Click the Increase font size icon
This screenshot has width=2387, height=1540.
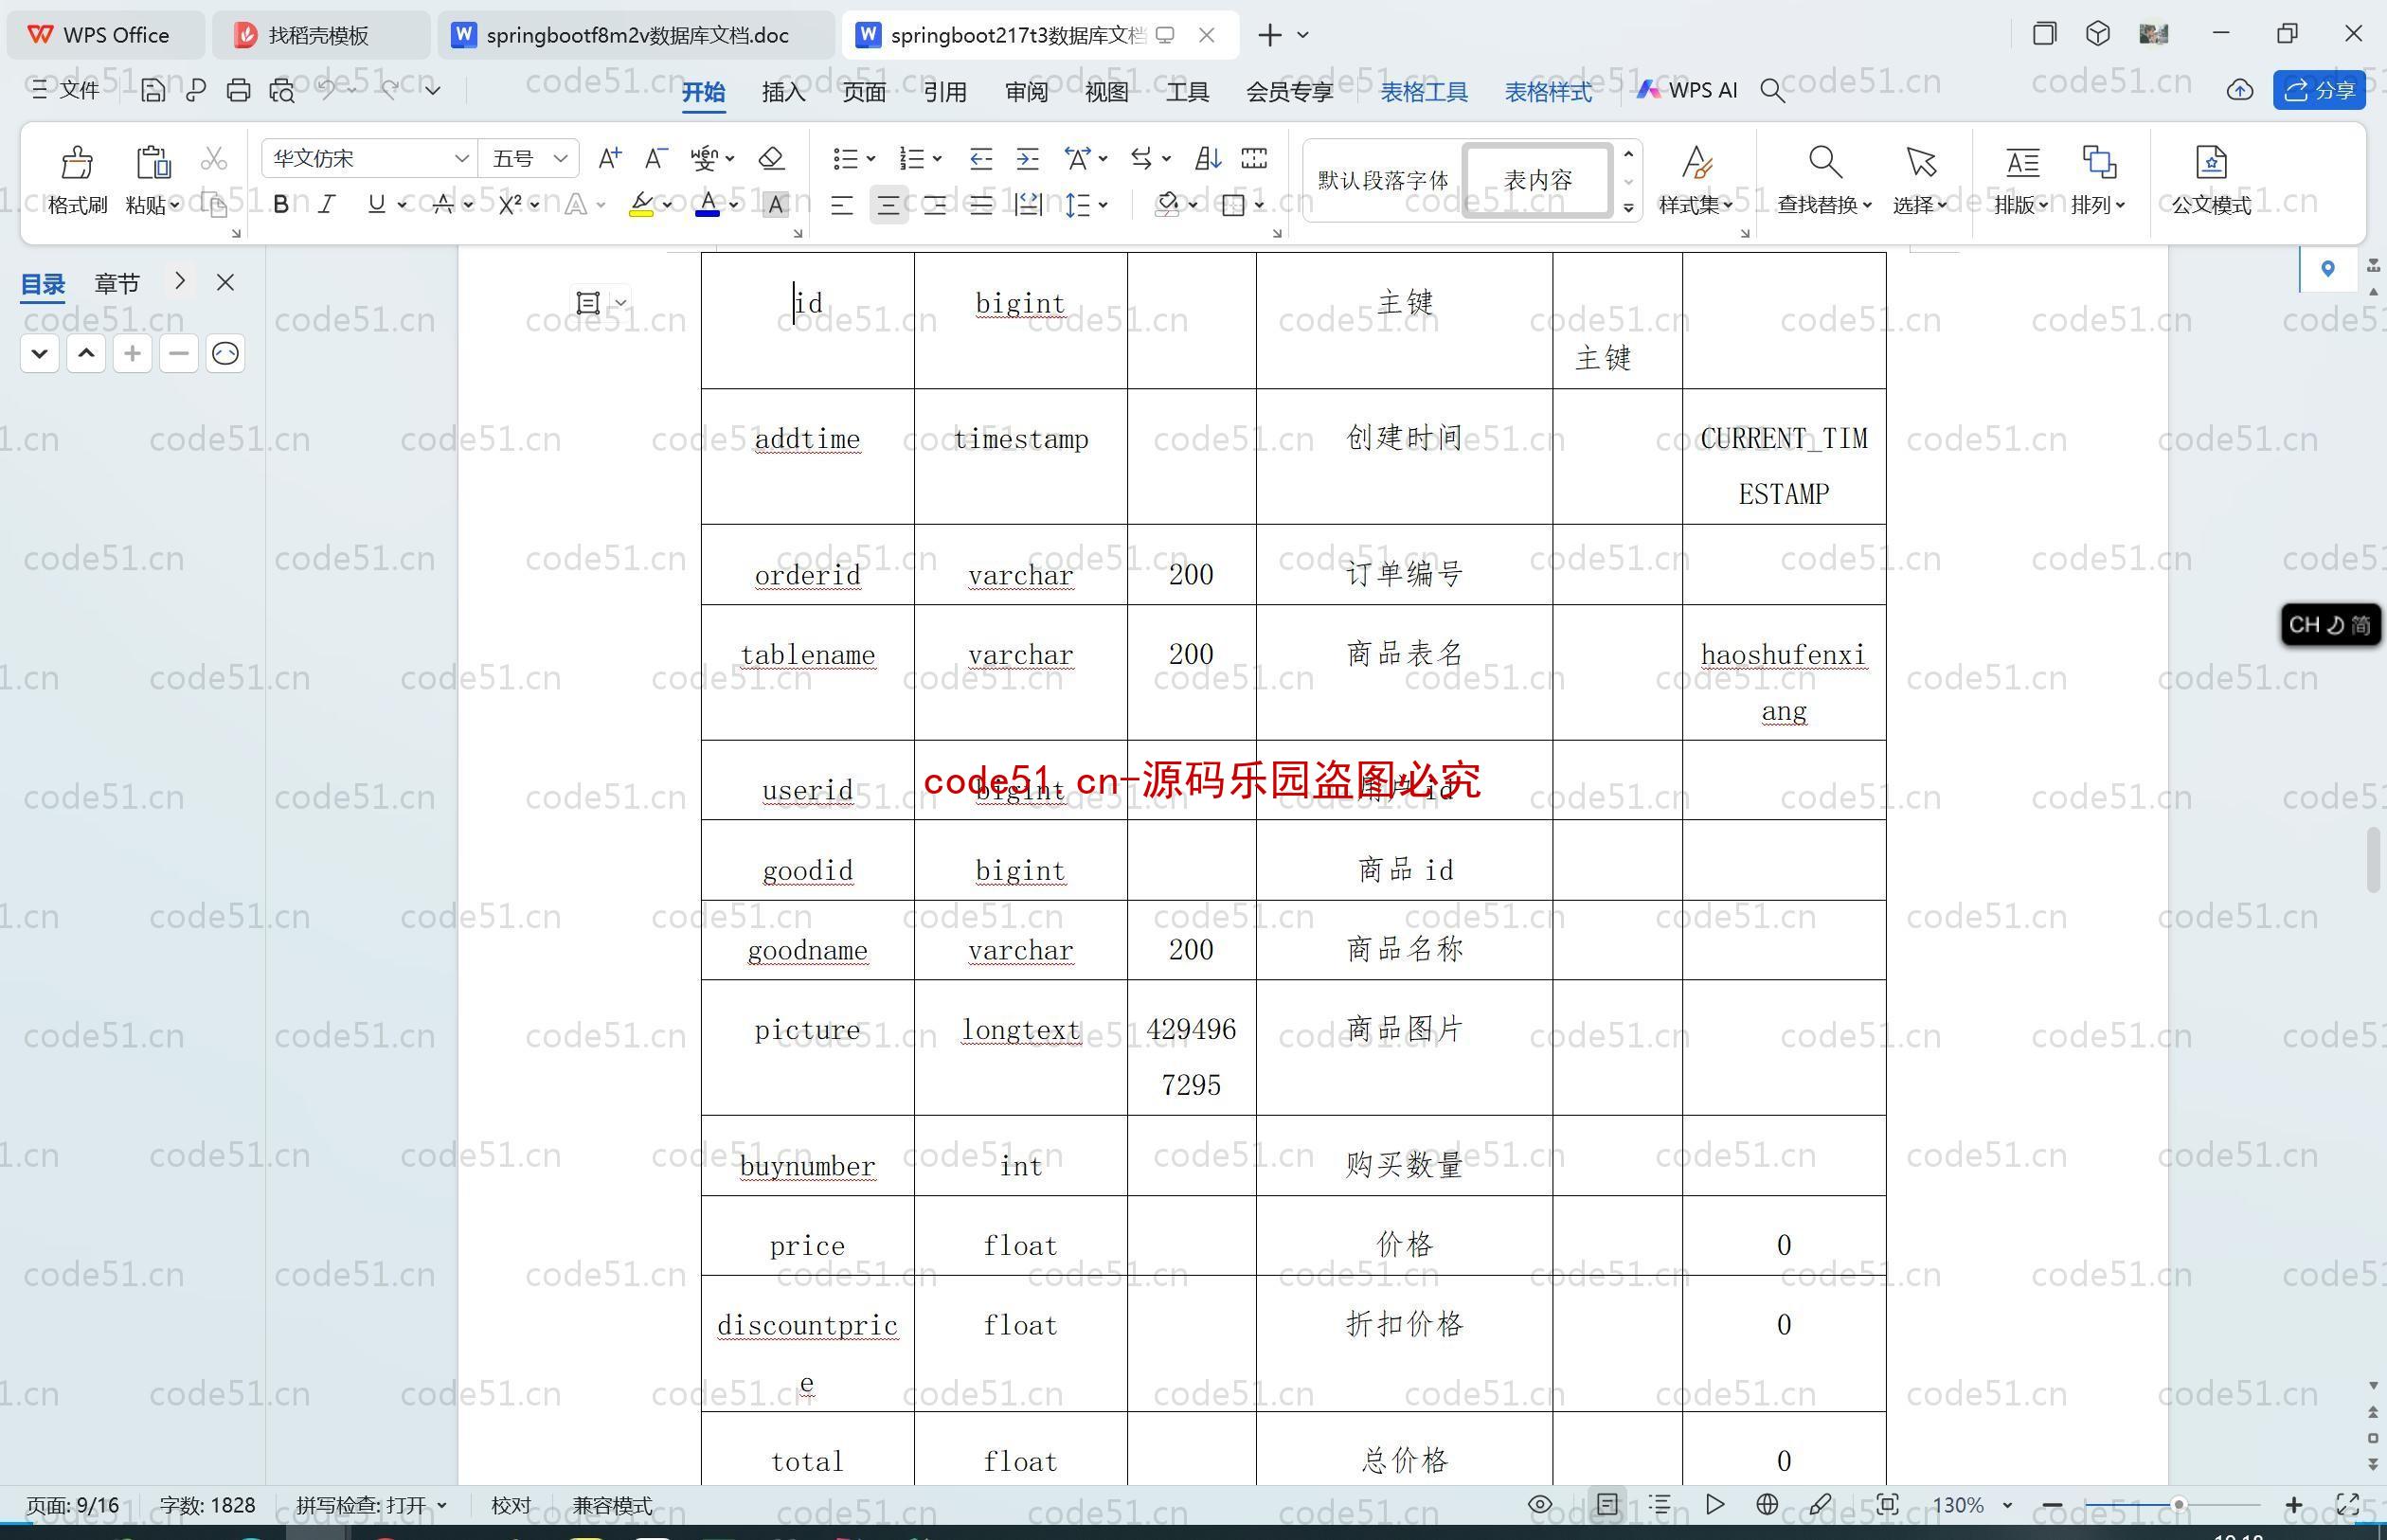(x=609, y=158)
